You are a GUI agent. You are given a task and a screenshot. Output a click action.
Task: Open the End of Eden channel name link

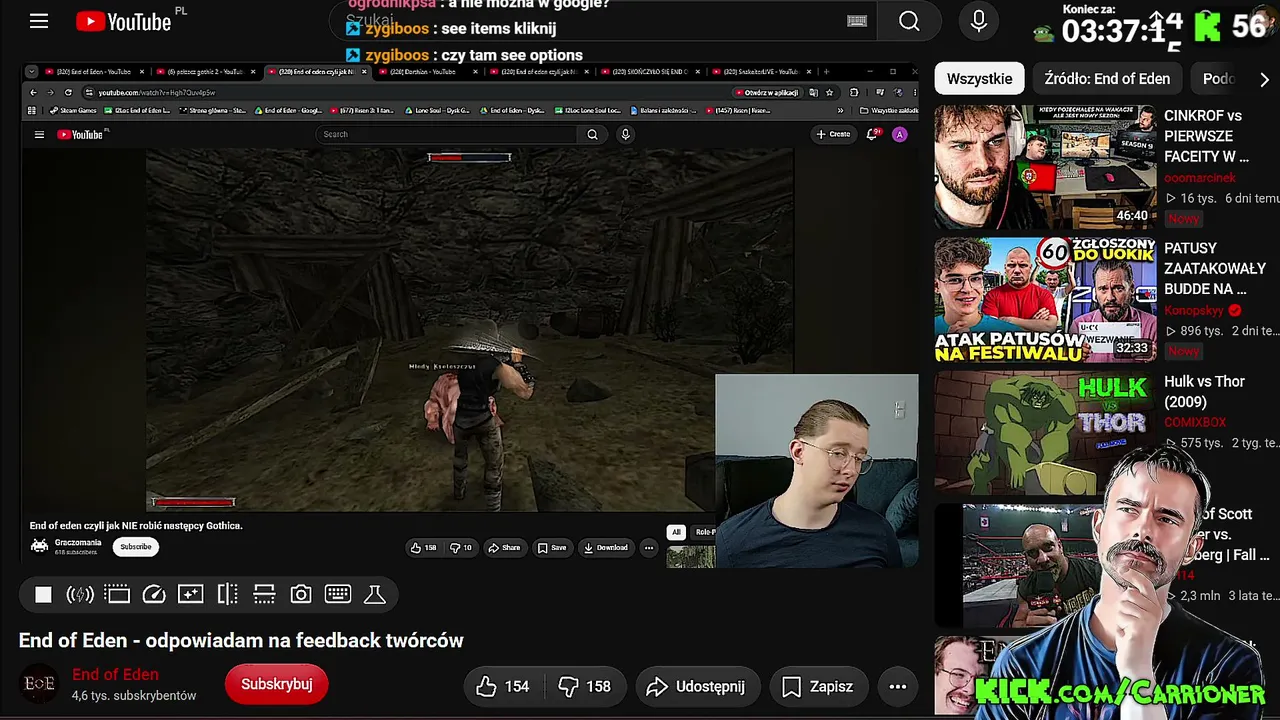[115, 675]
